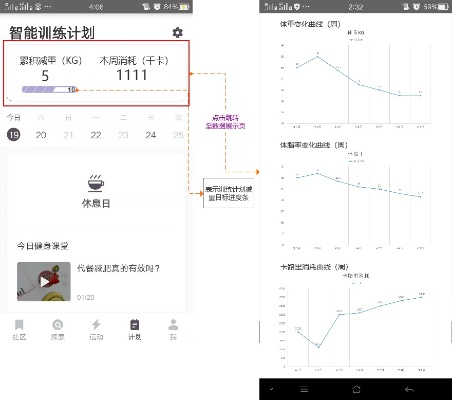Image resolution: width=452 pixels, height=400 pixels.
Task: Tap the 计划 plan tab icon
Action: click(x=135, y=325)
